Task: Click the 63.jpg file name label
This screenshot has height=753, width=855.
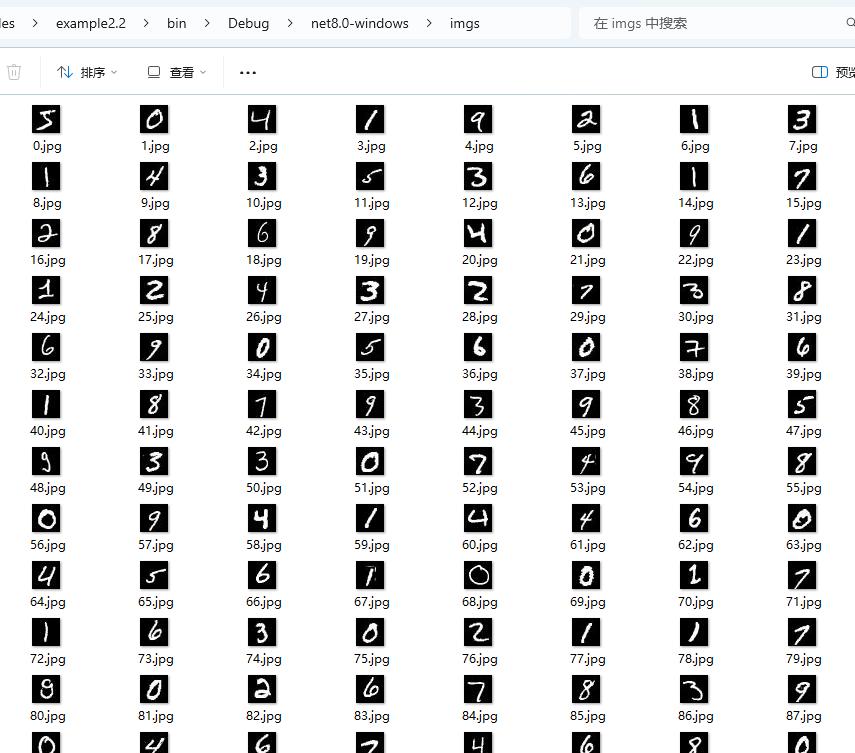Action: [x=804, y=545]
